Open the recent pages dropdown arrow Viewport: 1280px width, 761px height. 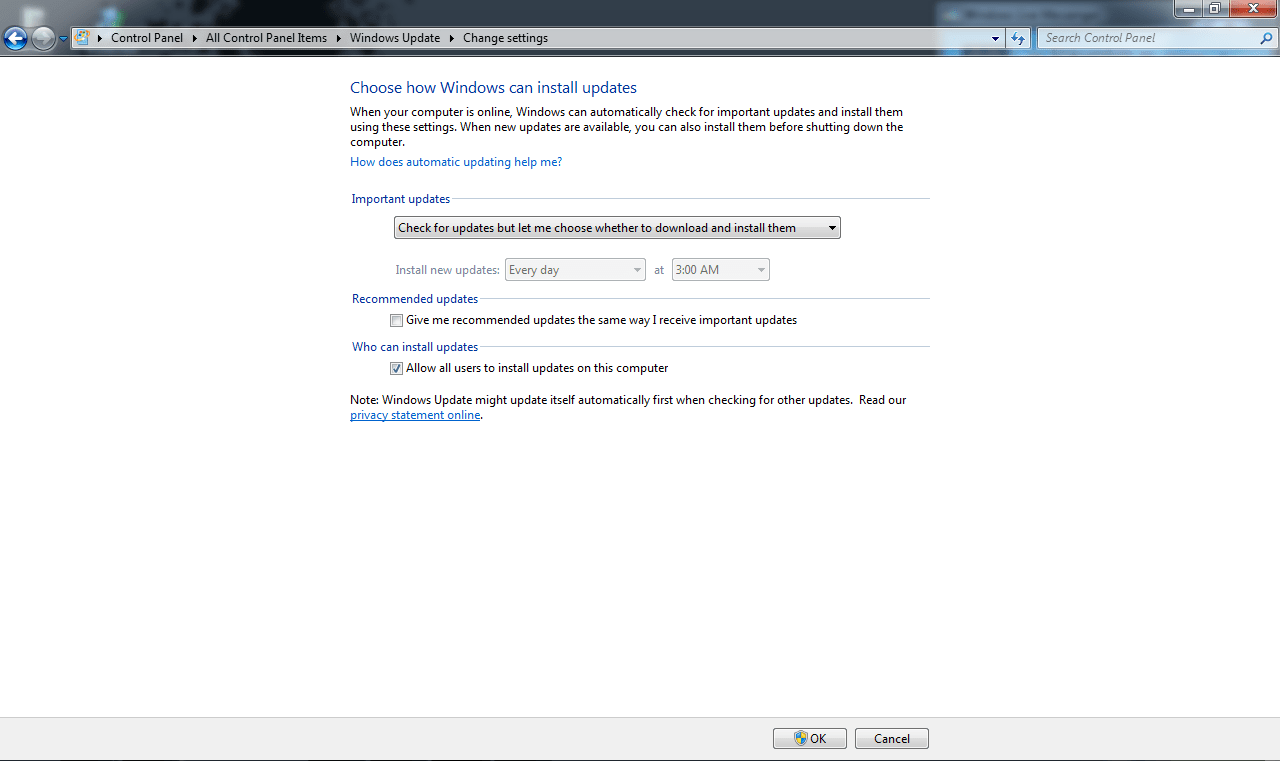click(x=63, y=39)
